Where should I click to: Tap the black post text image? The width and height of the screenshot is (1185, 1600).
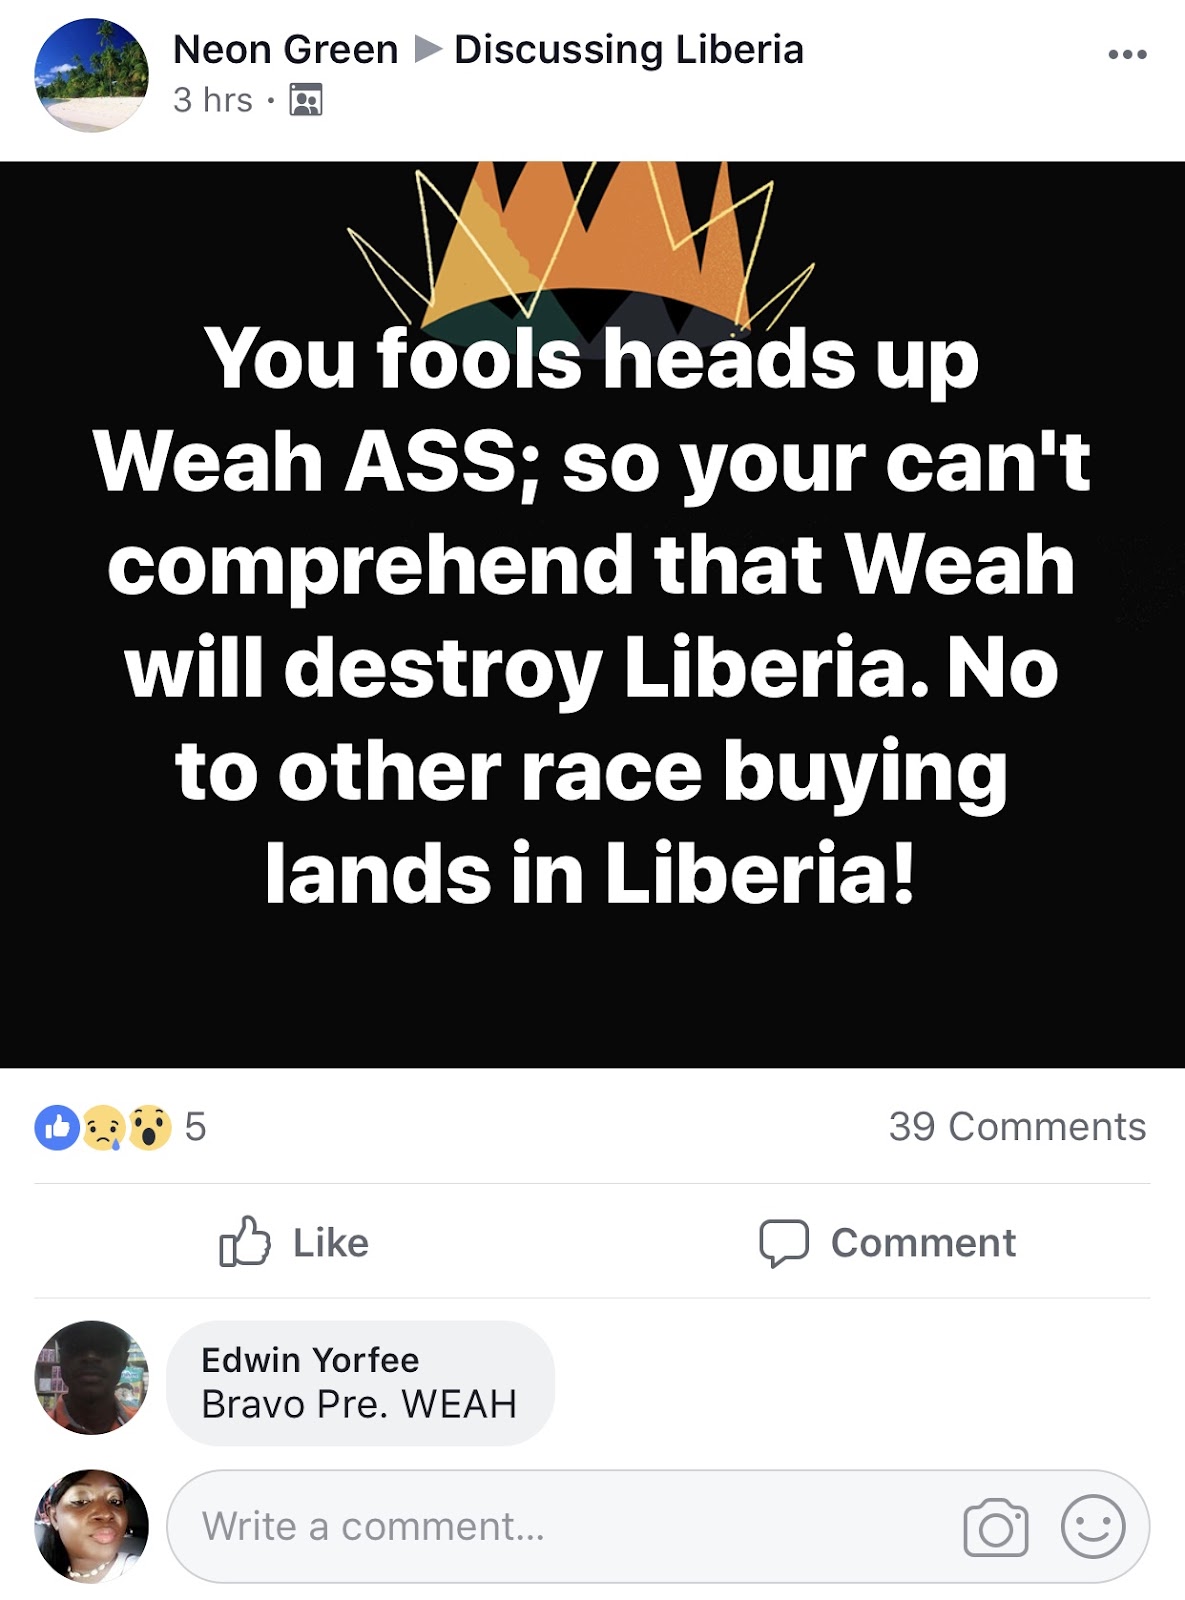point(592,615)
